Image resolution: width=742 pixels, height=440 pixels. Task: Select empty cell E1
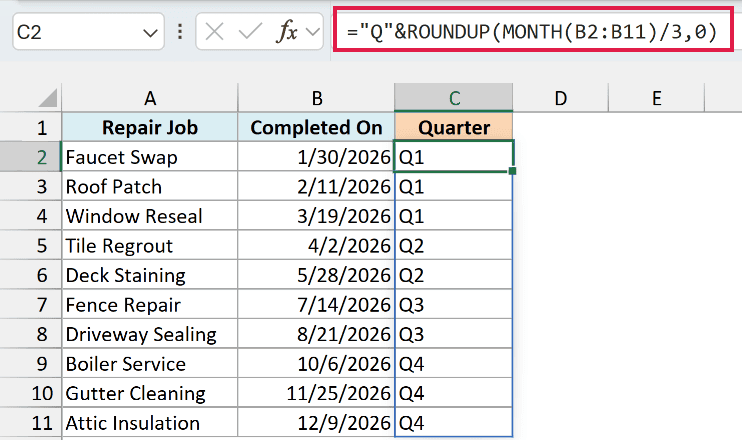click(657, 127)
